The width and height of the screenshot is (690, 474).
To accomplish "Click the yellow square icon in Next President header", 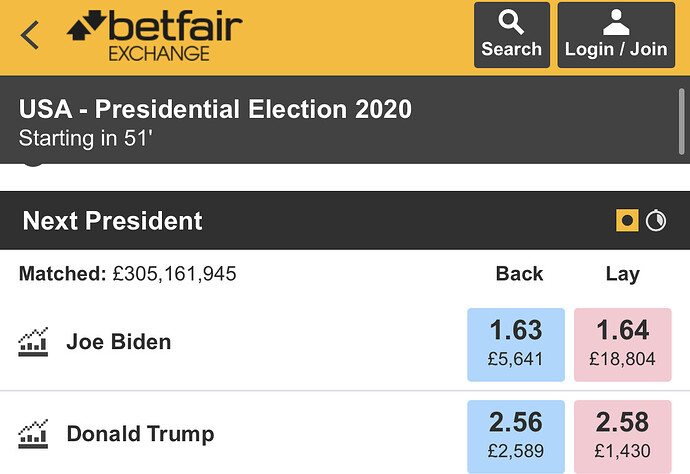I will pyautogui.click(x=627, y=221).
